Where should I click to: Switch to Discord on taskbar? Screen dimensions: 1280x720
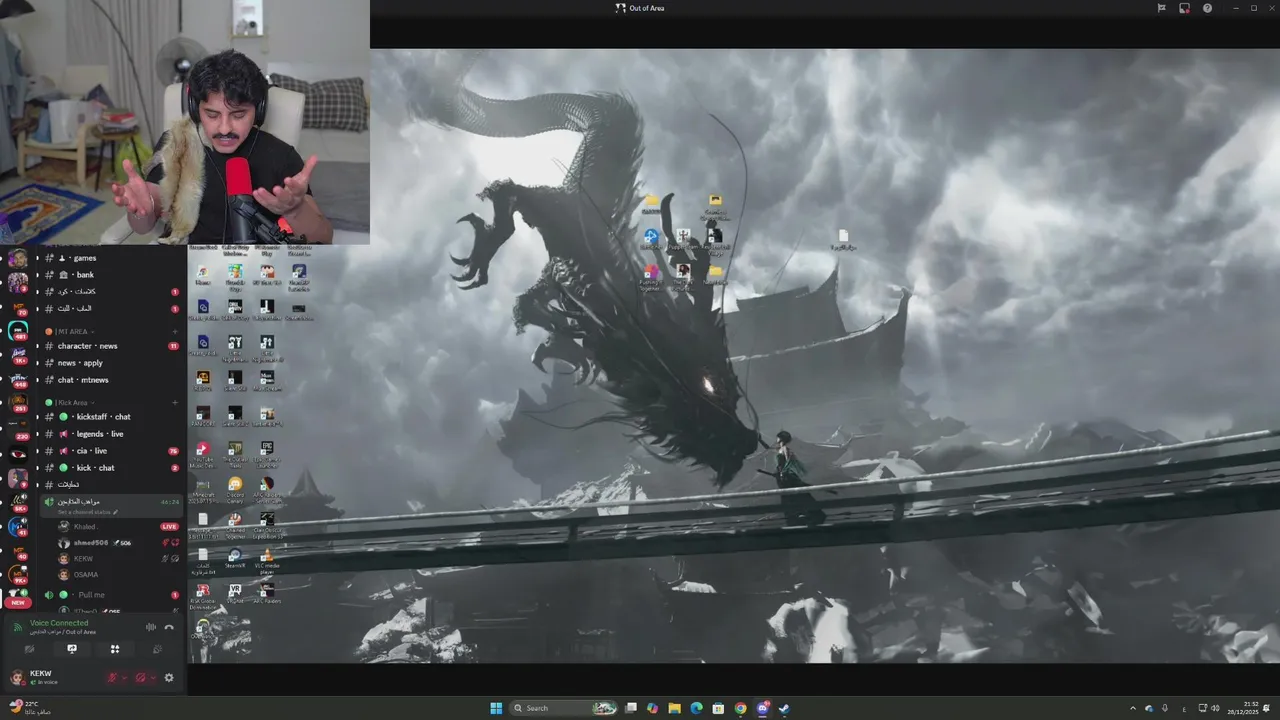click(x=763, y=708)
